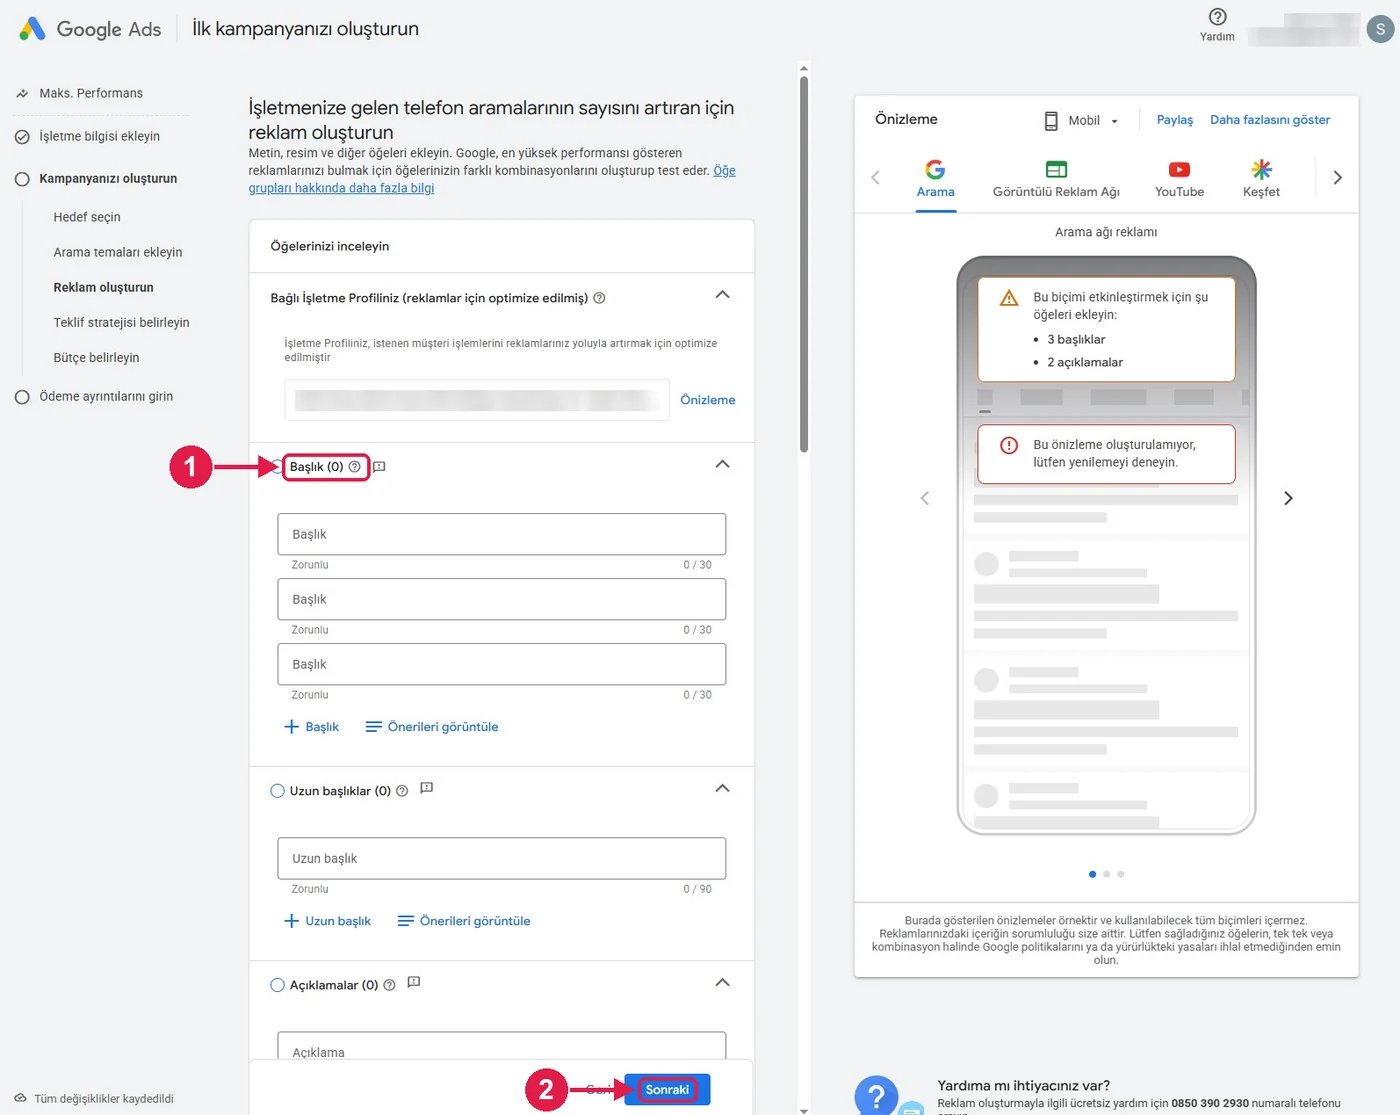Image resolution: width=1400 pixels, height=1115 pixels.
Task: Open the Yardım help icon
Action: [x=1217, y=17]
